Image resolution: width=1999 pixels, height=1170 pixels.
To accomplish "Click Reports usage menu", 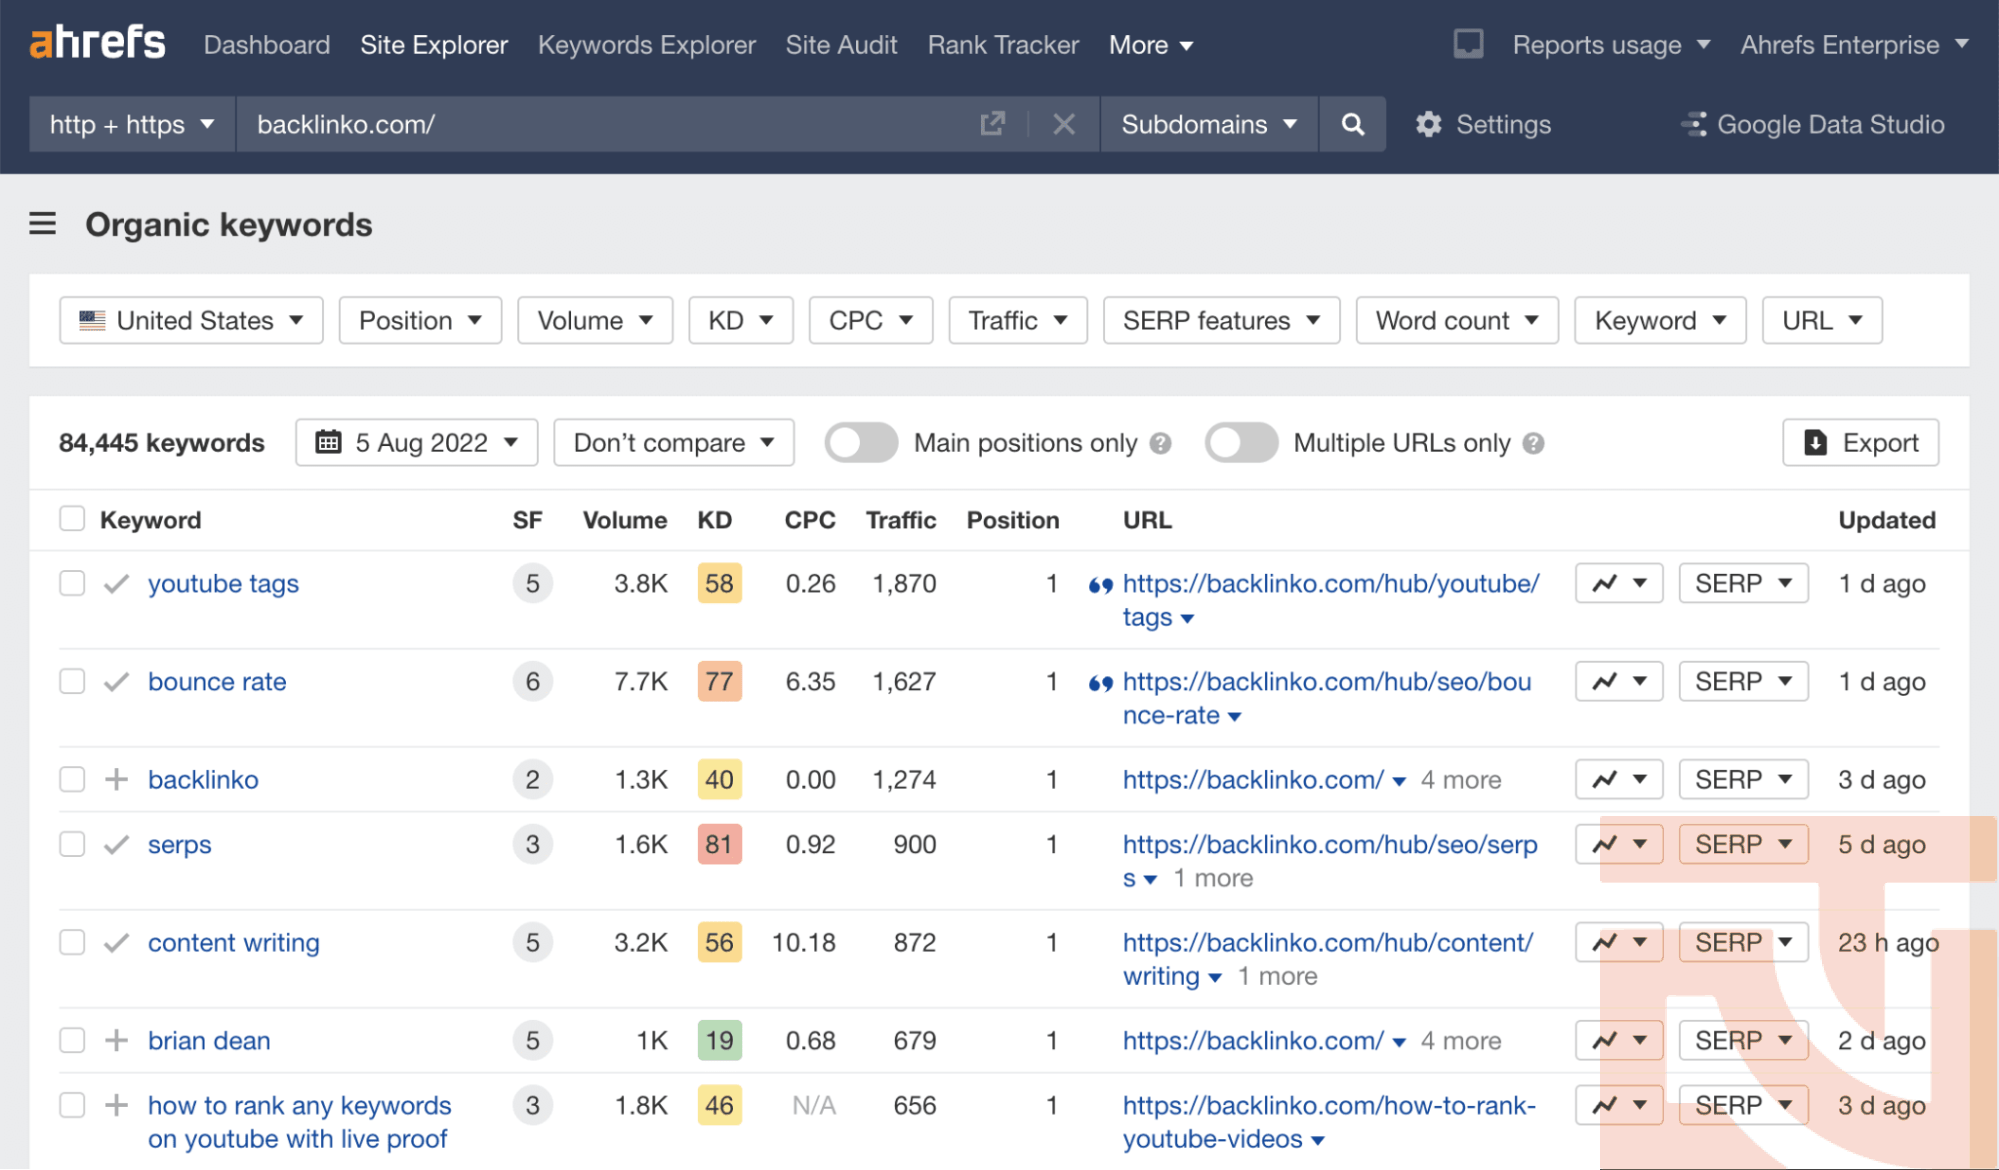I will (1611, 45).
